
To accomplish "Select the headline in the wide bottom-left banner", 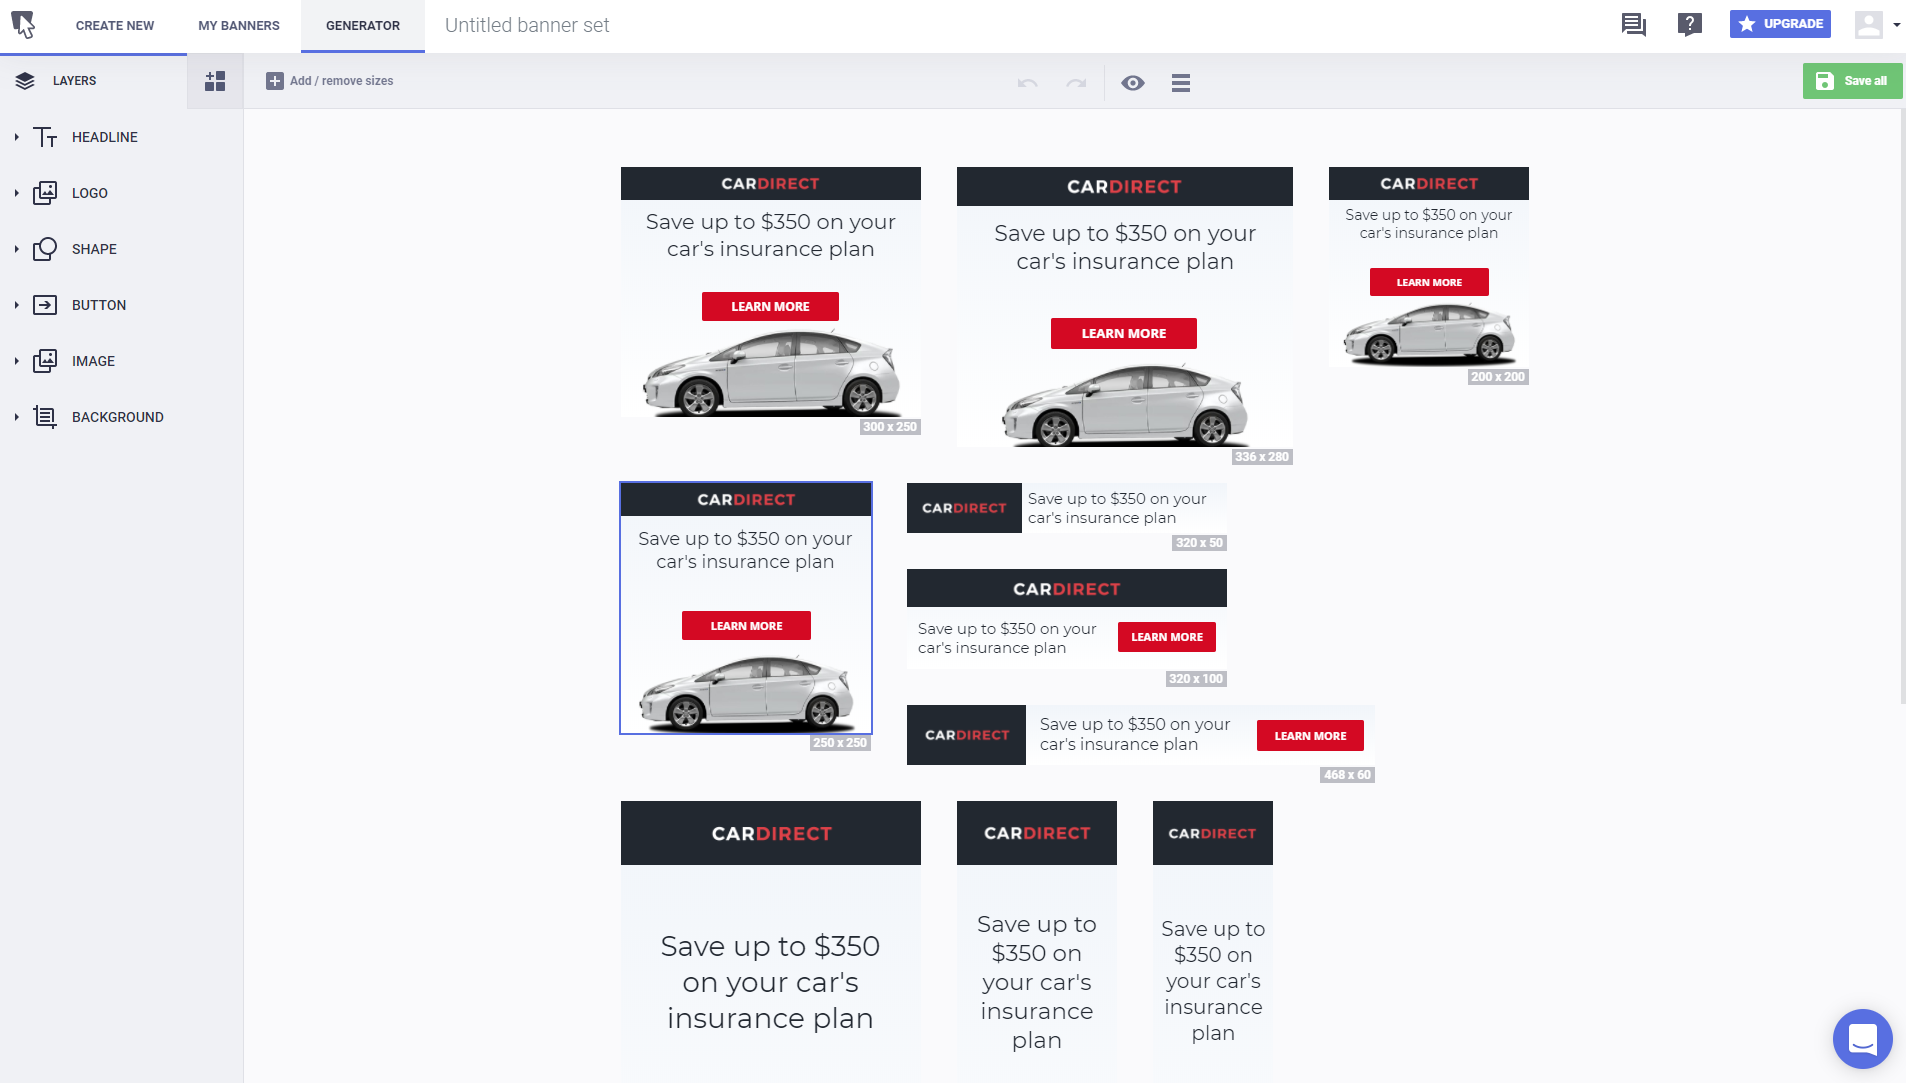I will pyautogui.click(x=770, y=982).
